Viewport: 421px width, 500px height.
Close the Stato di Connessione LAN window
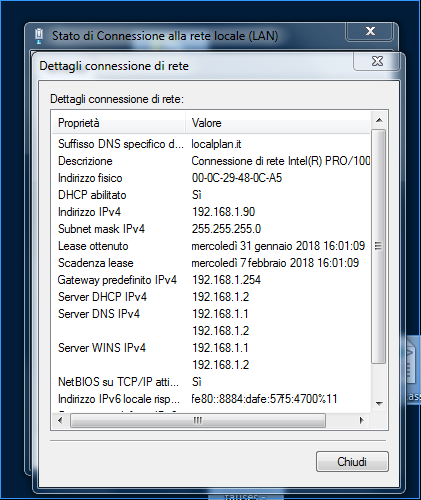point(370,32)
